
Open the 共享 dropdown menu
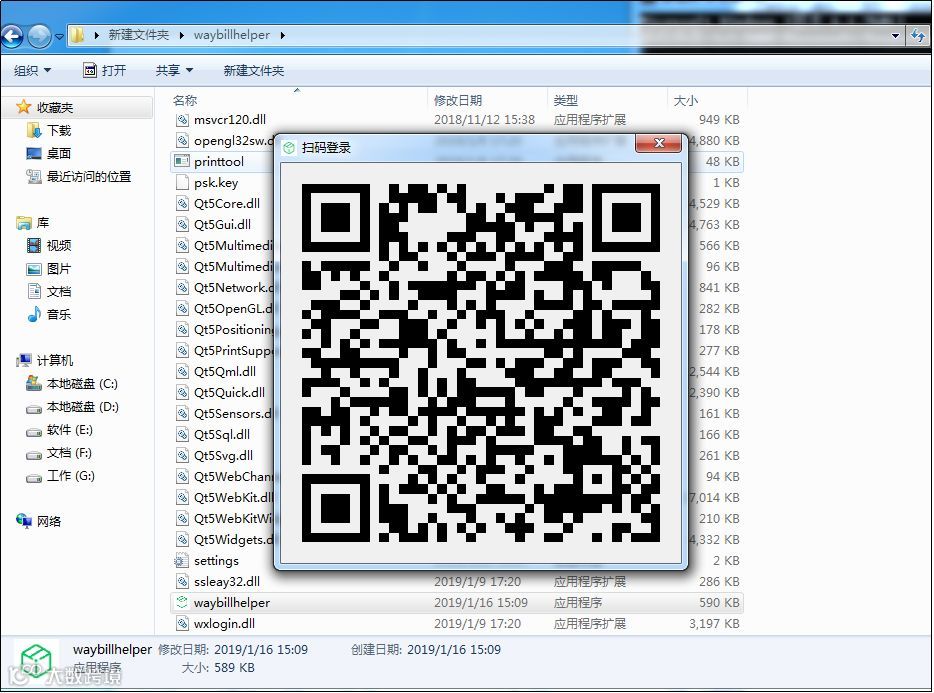[174, 70]
